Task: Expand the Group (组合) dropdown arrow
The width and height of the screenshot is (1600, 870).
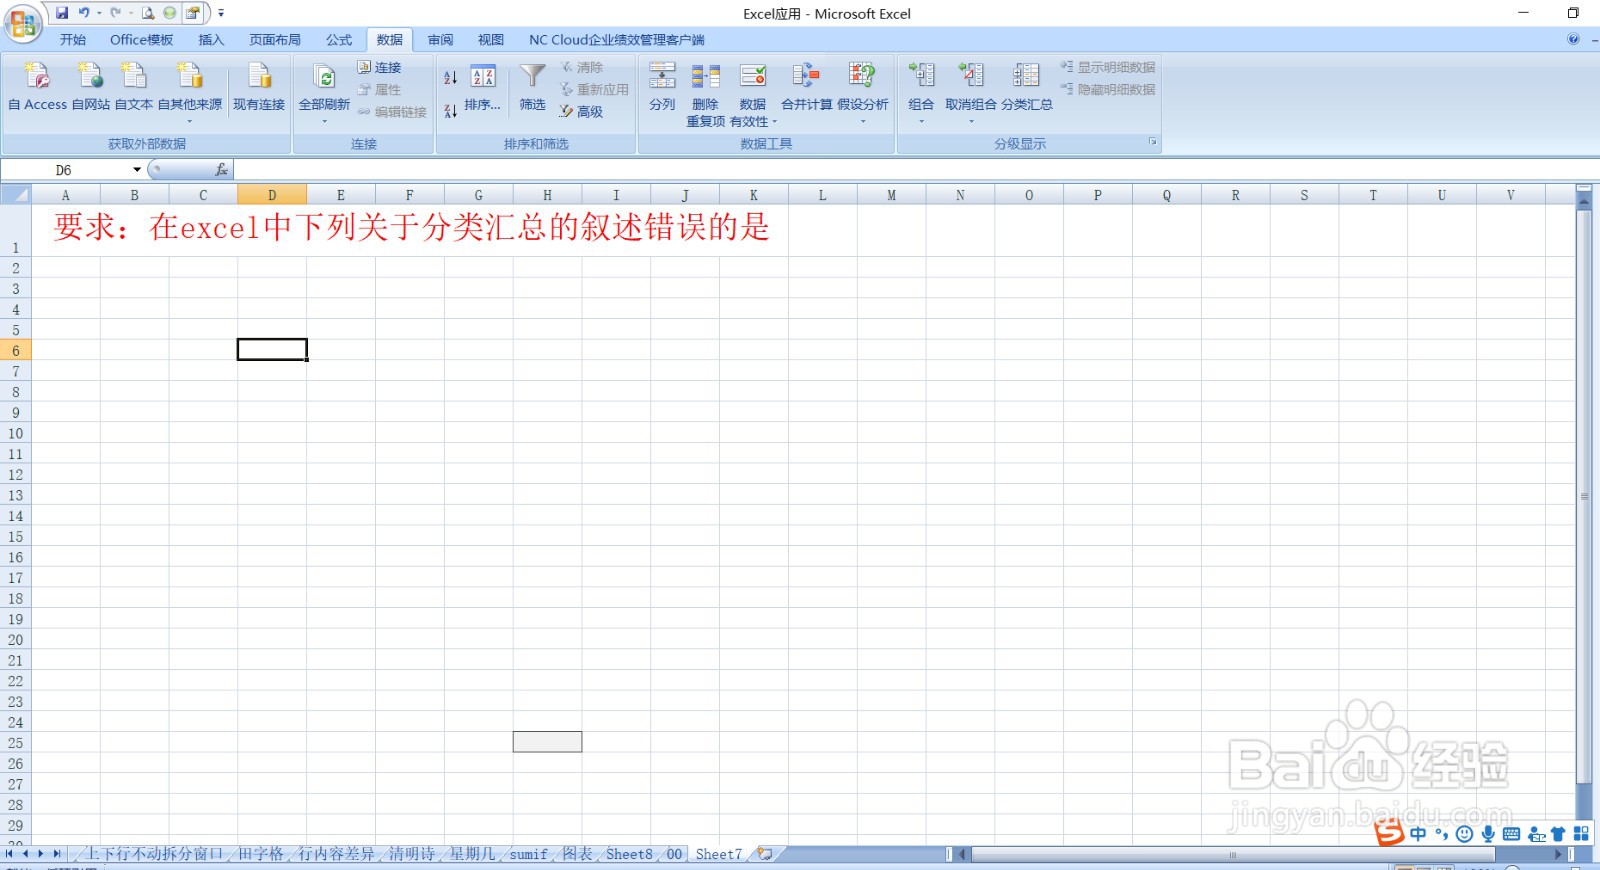Action: pyautogui.click(x=921, y=121)
